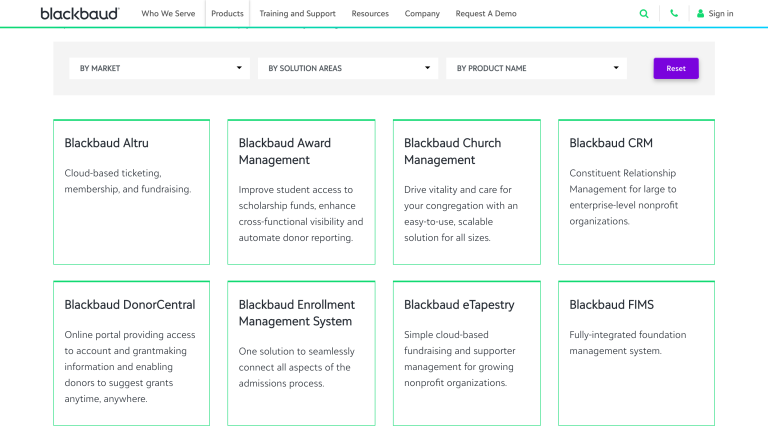Screen dimensions: 768x438
Task: Open the By Market dropdown
Action: [160, 68]
